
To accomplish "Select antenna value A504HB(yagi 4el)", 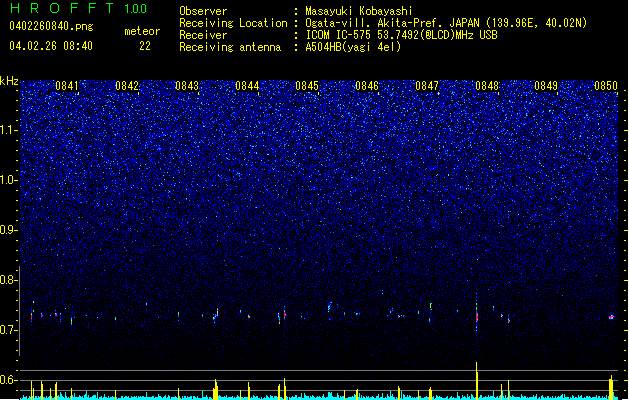I will tap(353, 47).
